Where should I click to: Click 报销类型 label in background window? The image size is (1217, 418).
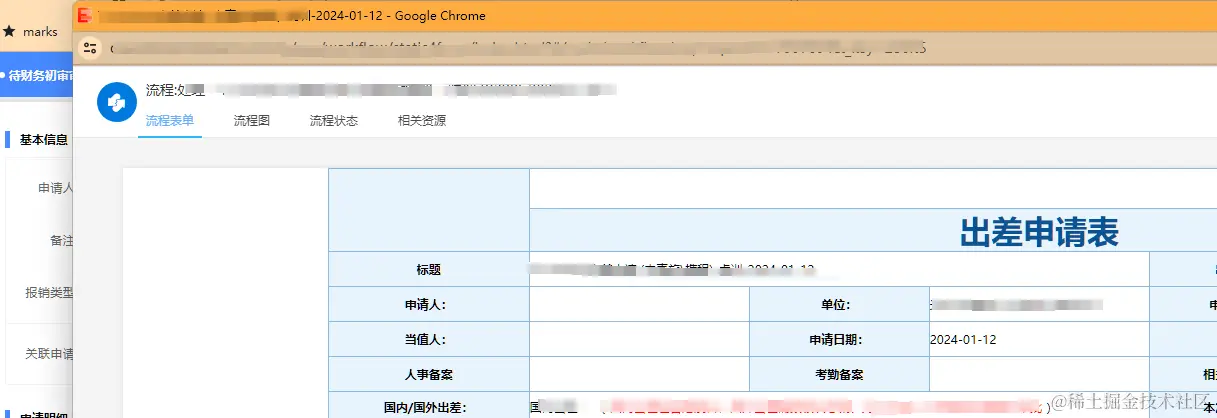click(x=49, y=293)
